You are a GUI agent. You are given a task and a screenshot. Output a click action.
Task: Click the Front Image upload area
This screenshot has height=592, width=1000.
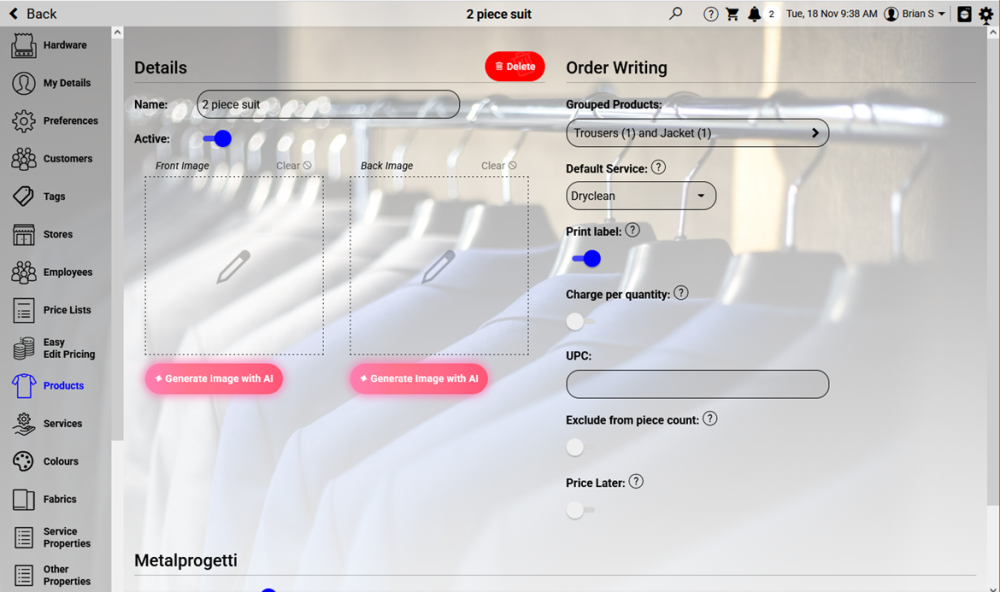(234, 265)
